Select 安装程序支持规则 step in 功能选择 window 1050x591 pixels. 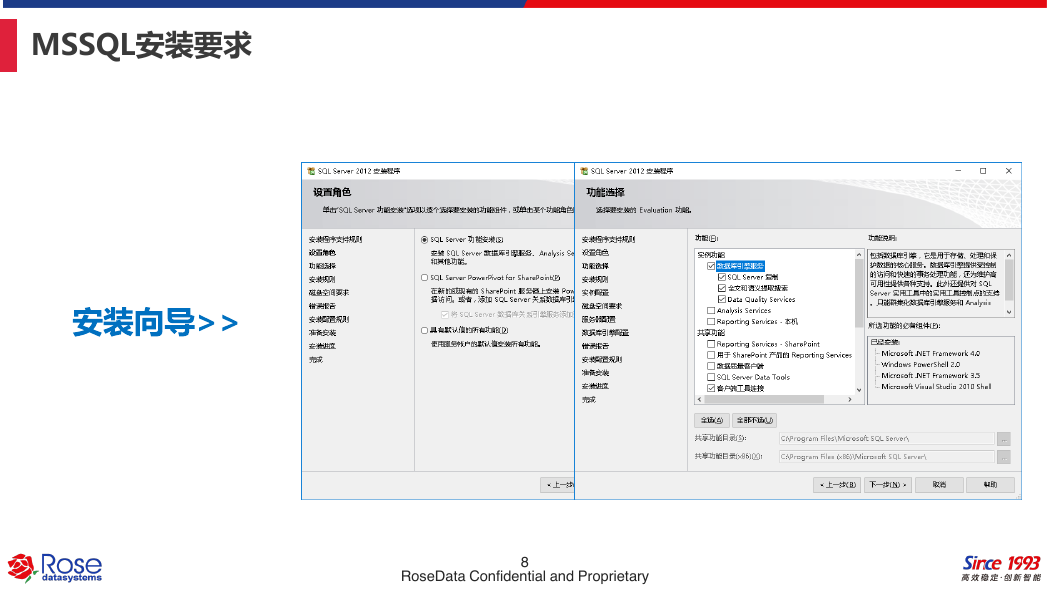click(x=608, y=240)
